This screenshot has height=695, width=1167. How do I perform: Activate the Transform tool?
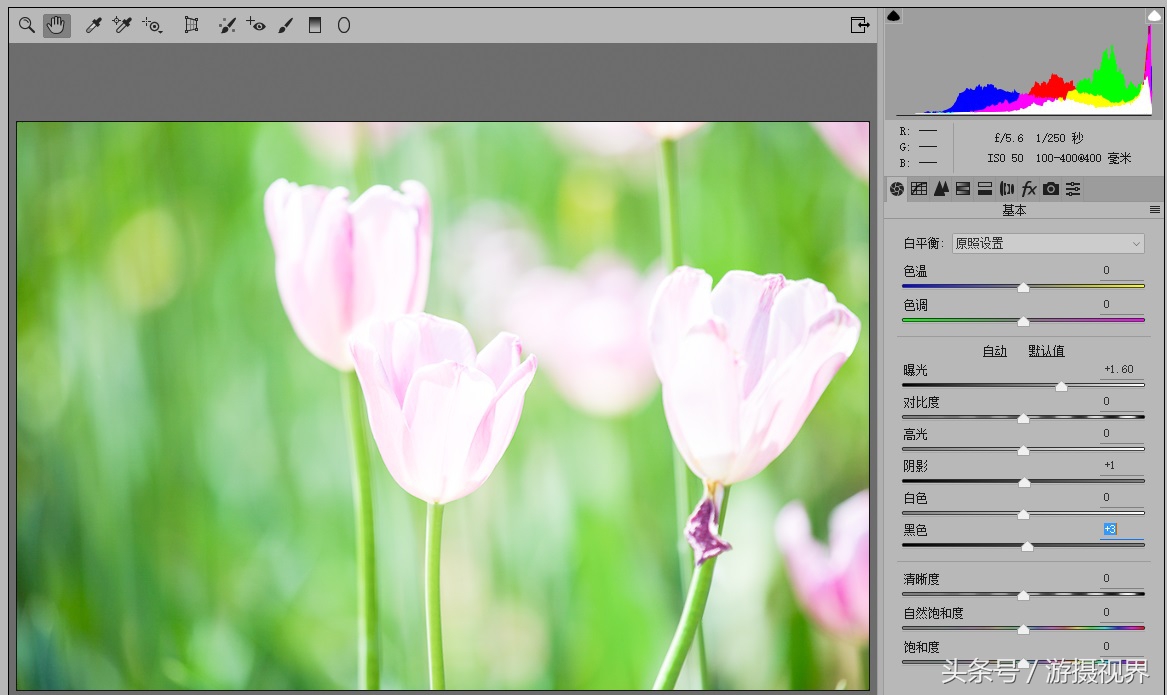[x=191, y=25]
